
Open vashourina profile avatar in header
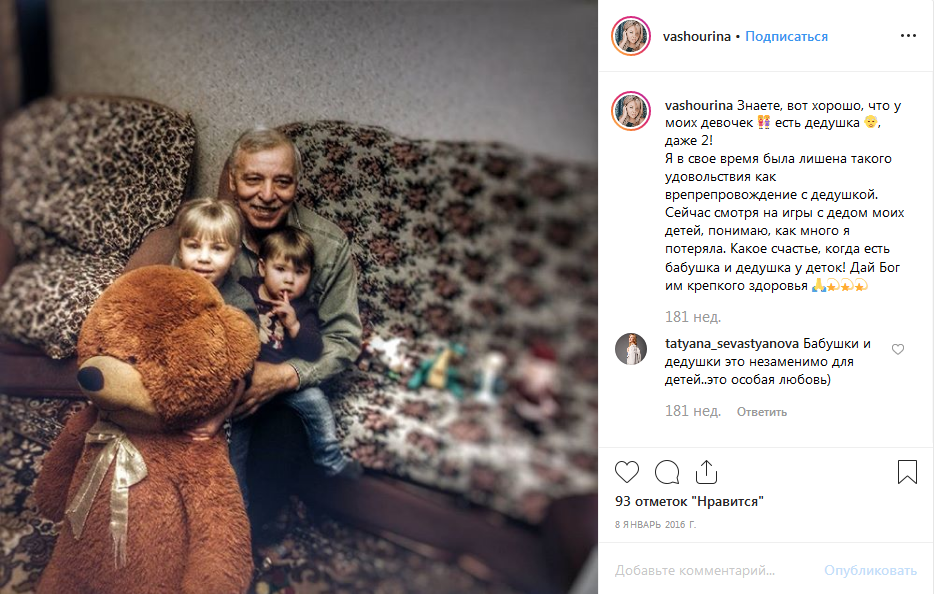coord(631,36)
